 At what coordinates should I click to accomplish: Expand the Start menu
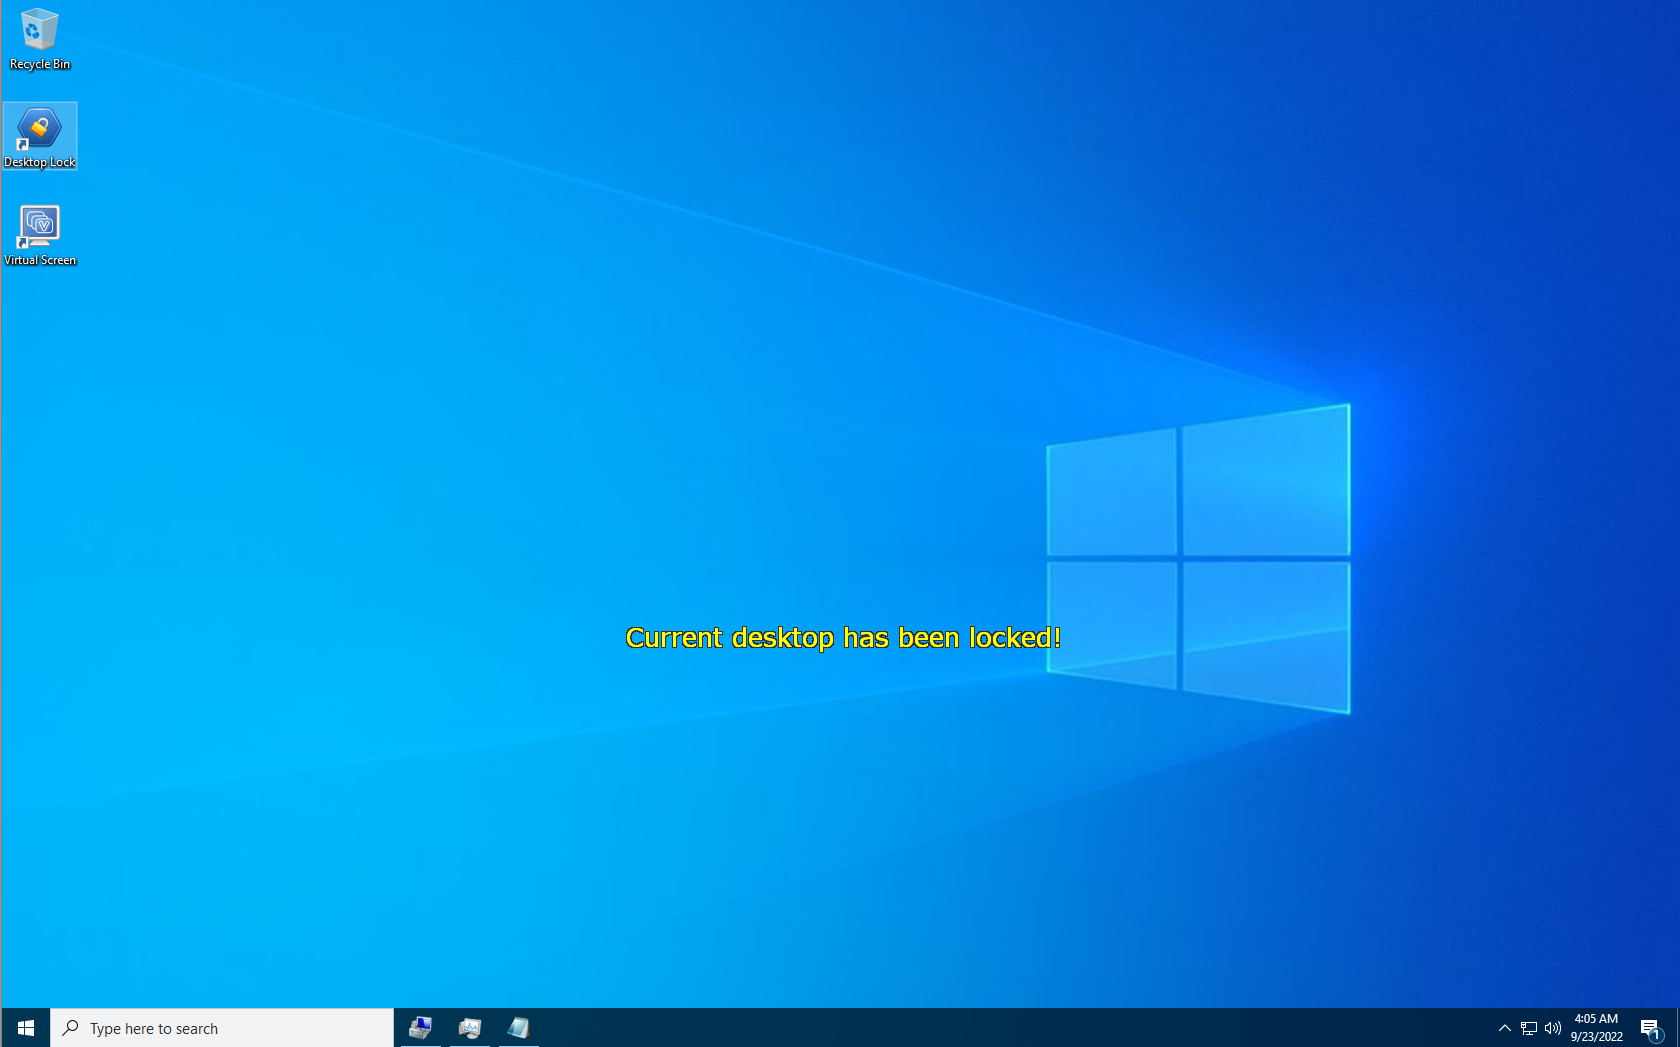pos(25,1027)
